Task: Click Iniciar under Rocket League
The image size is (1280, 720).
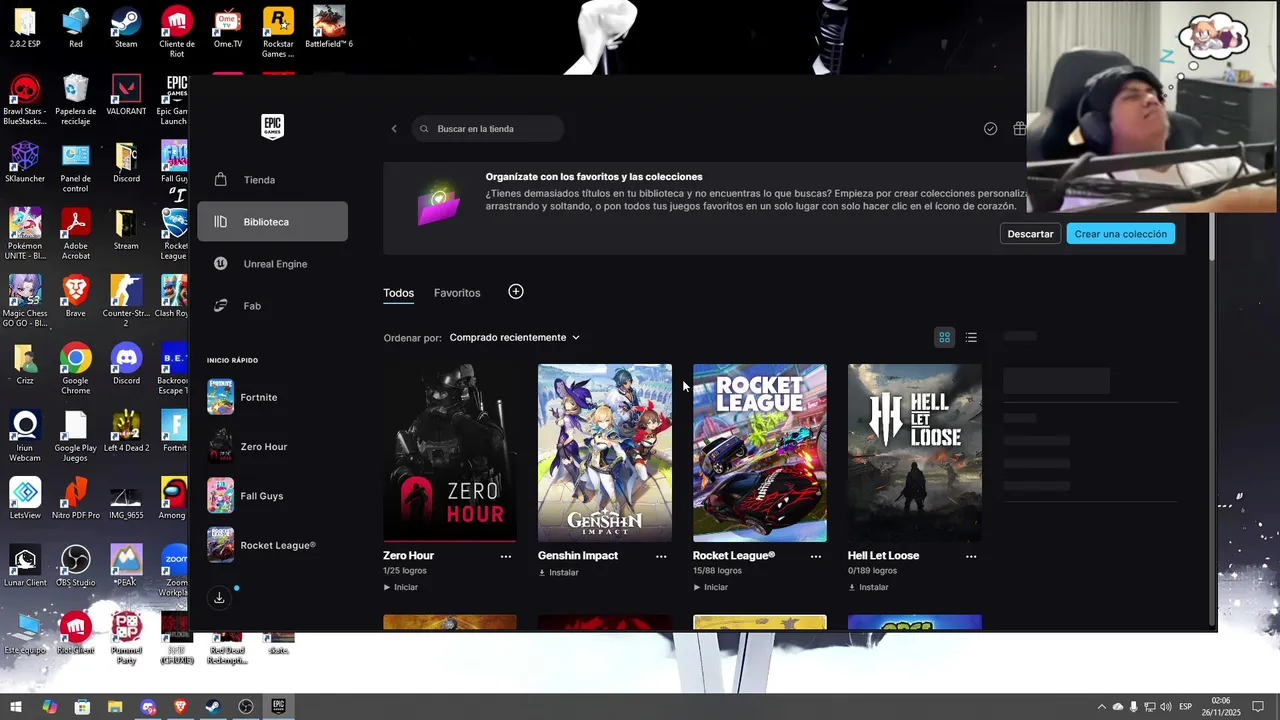Action: [x=711, y=587]
